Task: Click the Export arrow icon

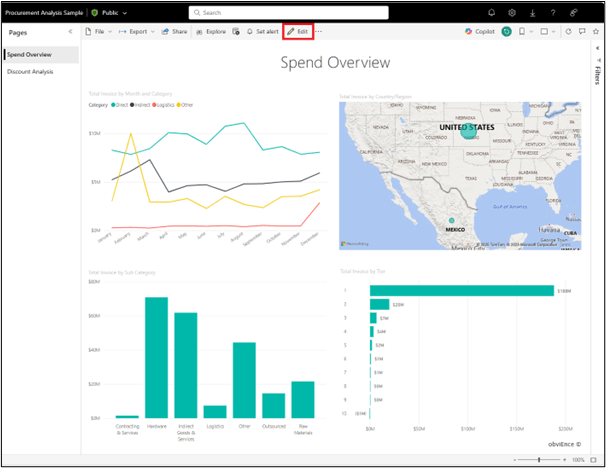Action: [123, 32]
